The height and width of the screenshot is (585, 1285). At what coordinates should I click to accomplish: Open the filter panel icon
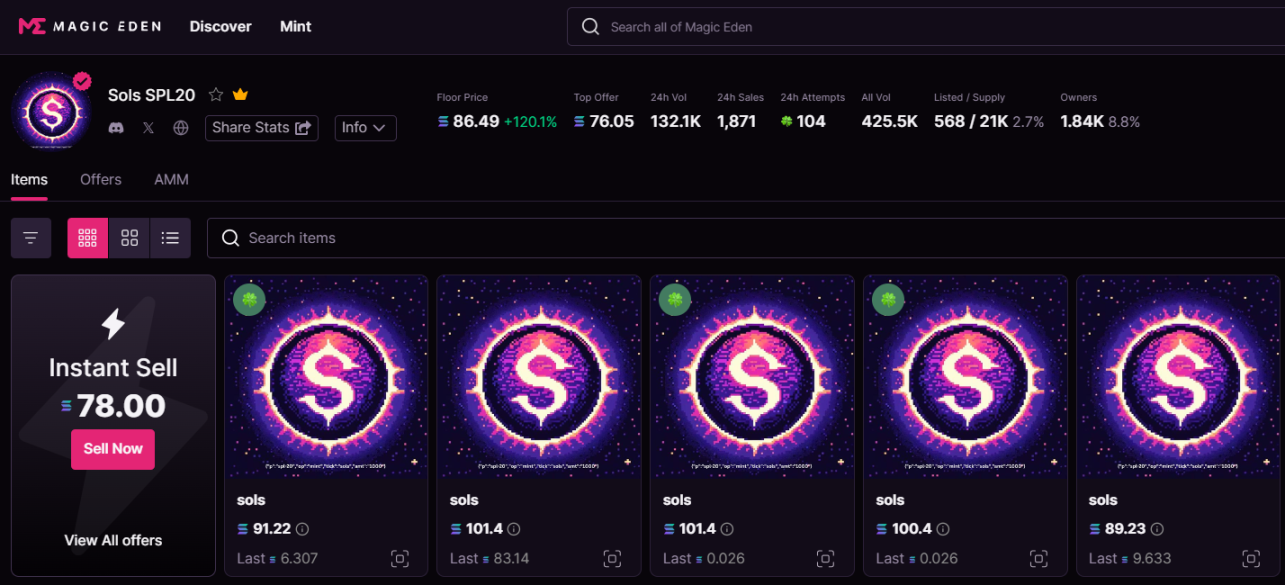coord(31,238)
